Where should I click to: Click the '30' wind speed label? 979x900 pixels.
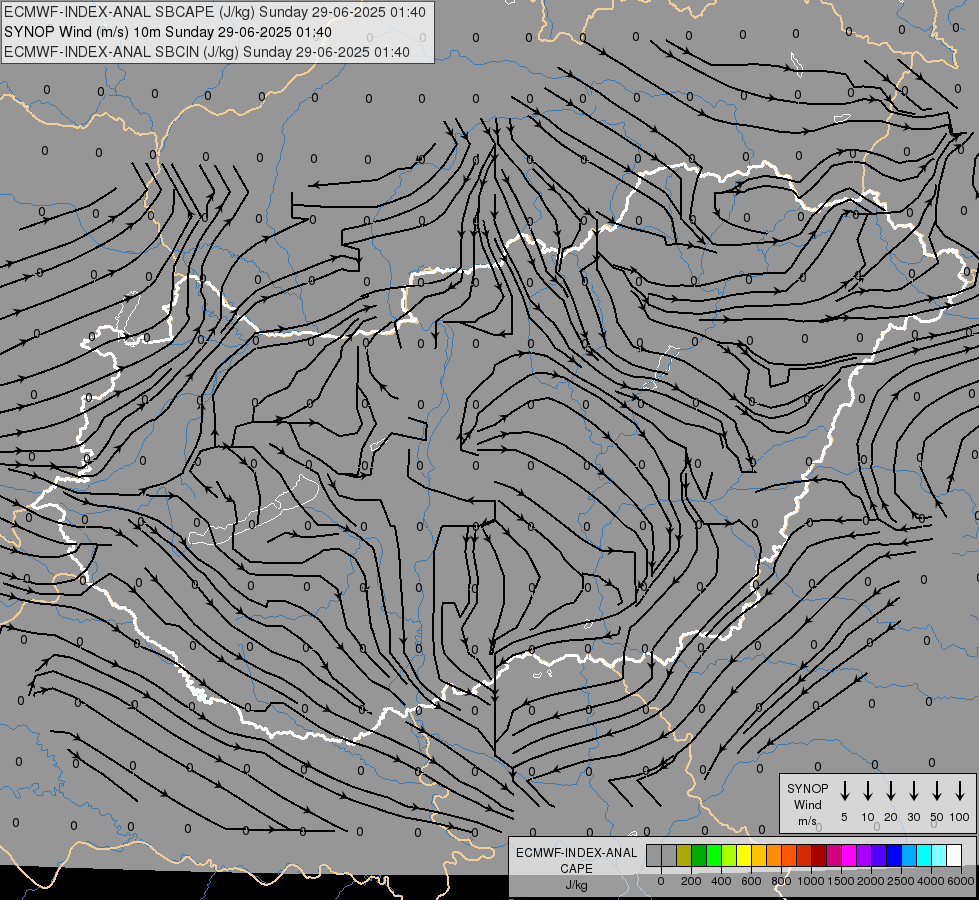(913, 817)
